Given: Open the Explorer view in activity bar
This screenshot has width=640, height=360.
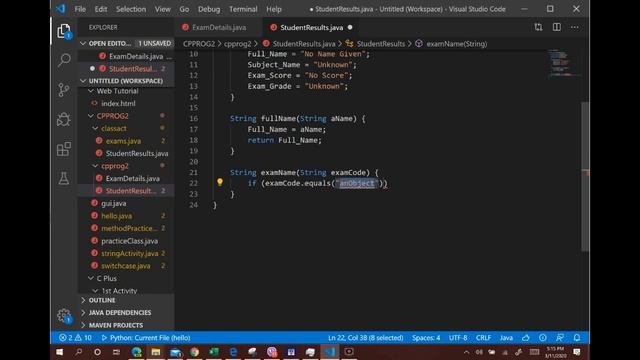Looking at the screenshot, I should (x=64, y=31).
